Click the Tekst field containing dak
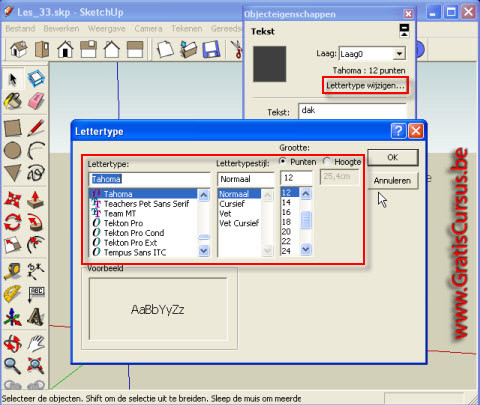The image size is (480, 405). point(352,111)
